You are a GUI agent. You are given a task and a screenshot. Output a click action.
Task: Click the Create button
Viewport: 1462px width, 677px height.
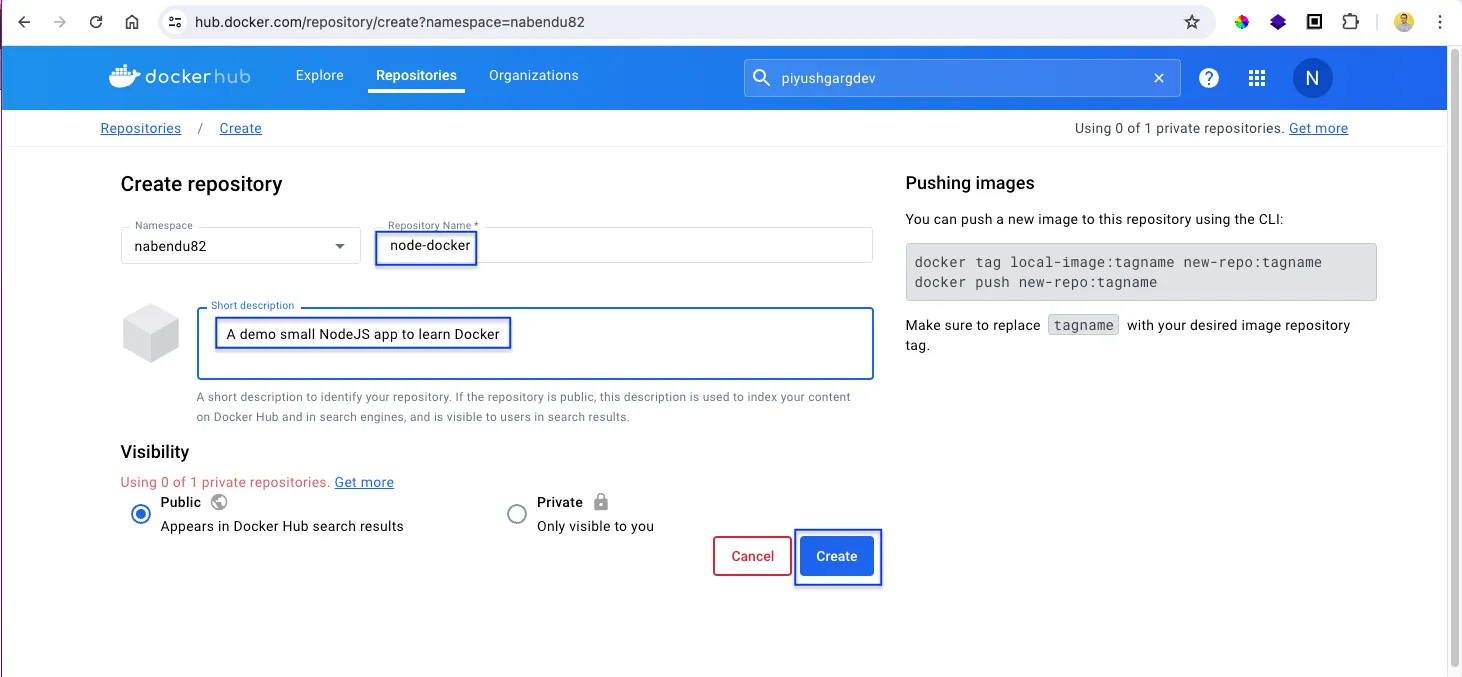pyautogui.click(x=837, y=556)
